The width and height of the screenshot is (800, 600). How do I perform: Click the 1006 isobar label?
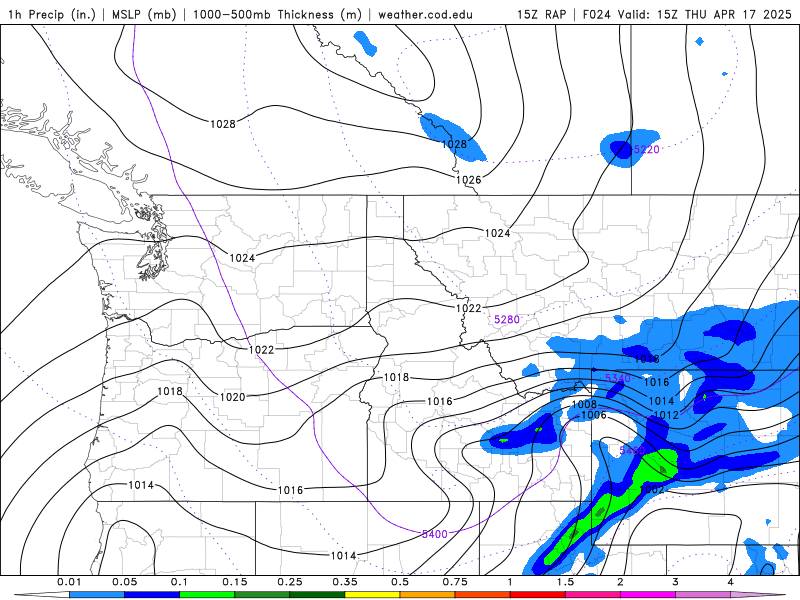tap(594, 415)
